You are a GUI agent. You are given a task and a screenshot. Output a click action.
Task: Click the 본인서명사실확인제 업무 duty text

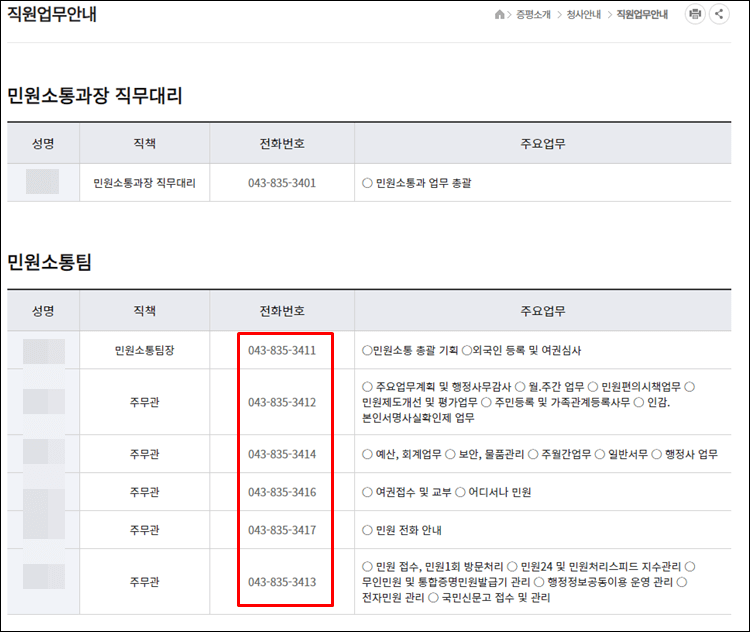[418, 418]
